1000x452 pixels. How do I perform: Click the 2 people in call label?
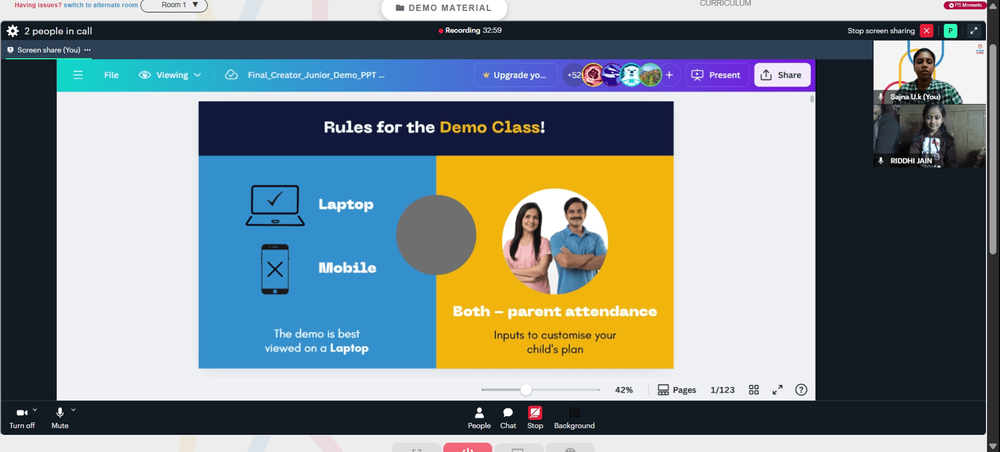tap(58, 31)
